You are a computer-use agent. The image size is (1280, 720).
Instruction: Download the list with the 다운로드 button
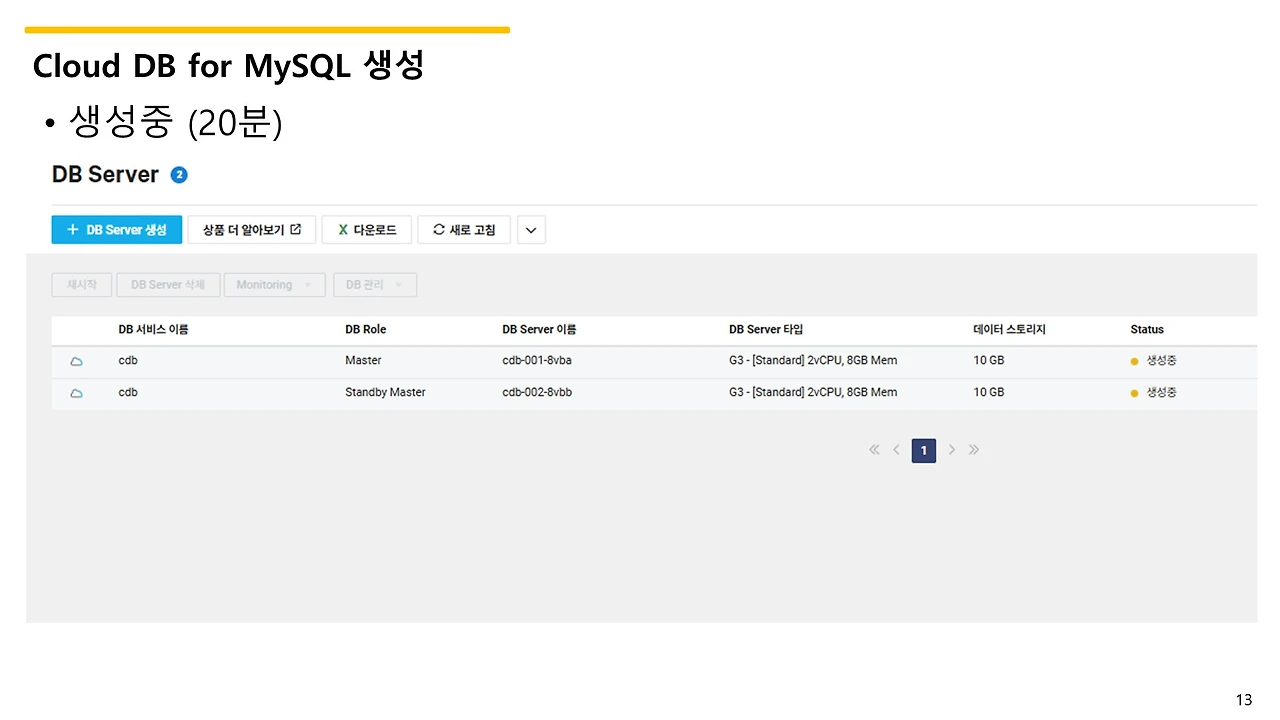(367, 230)
